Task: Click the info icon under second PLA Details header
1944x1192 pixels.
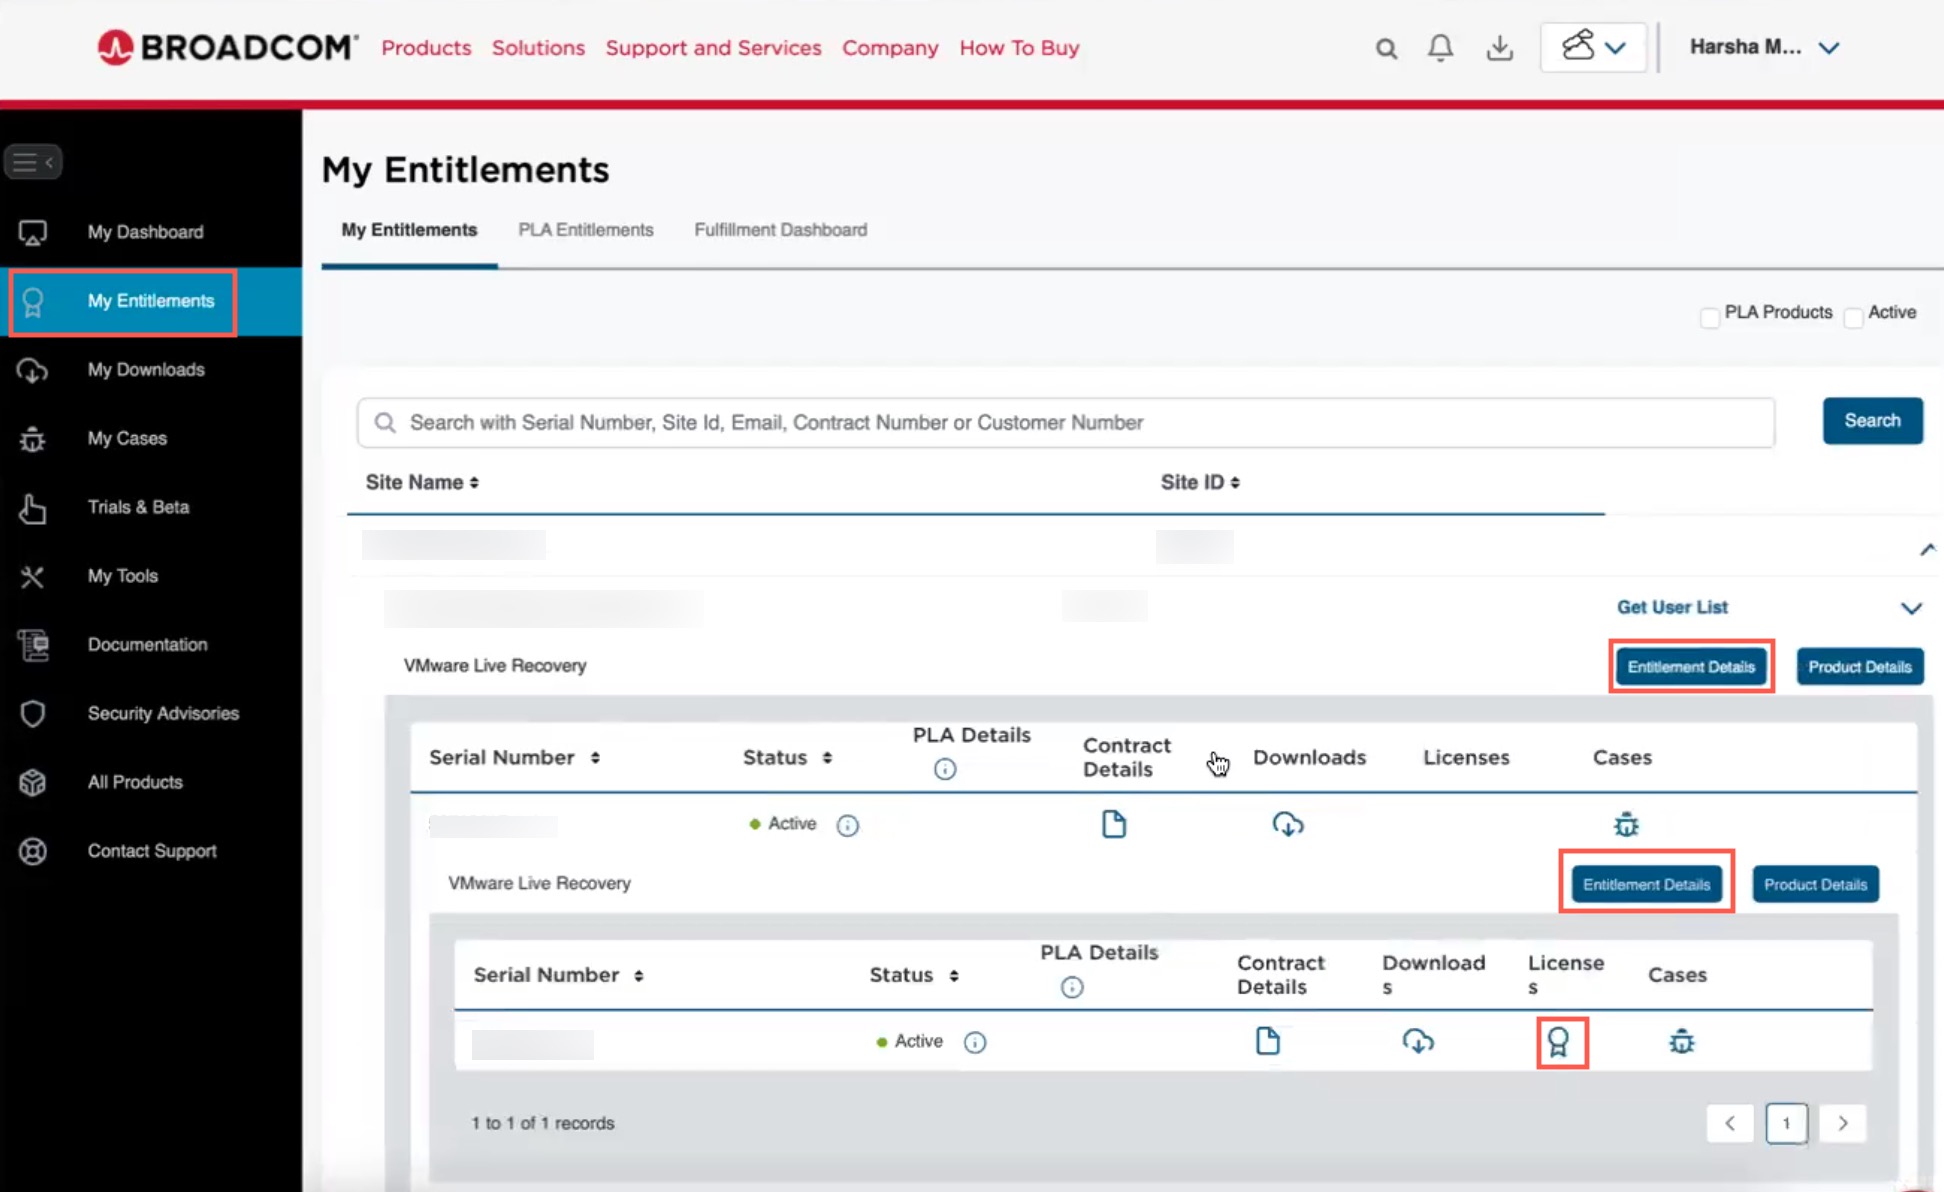Action: coord(1072,988)
